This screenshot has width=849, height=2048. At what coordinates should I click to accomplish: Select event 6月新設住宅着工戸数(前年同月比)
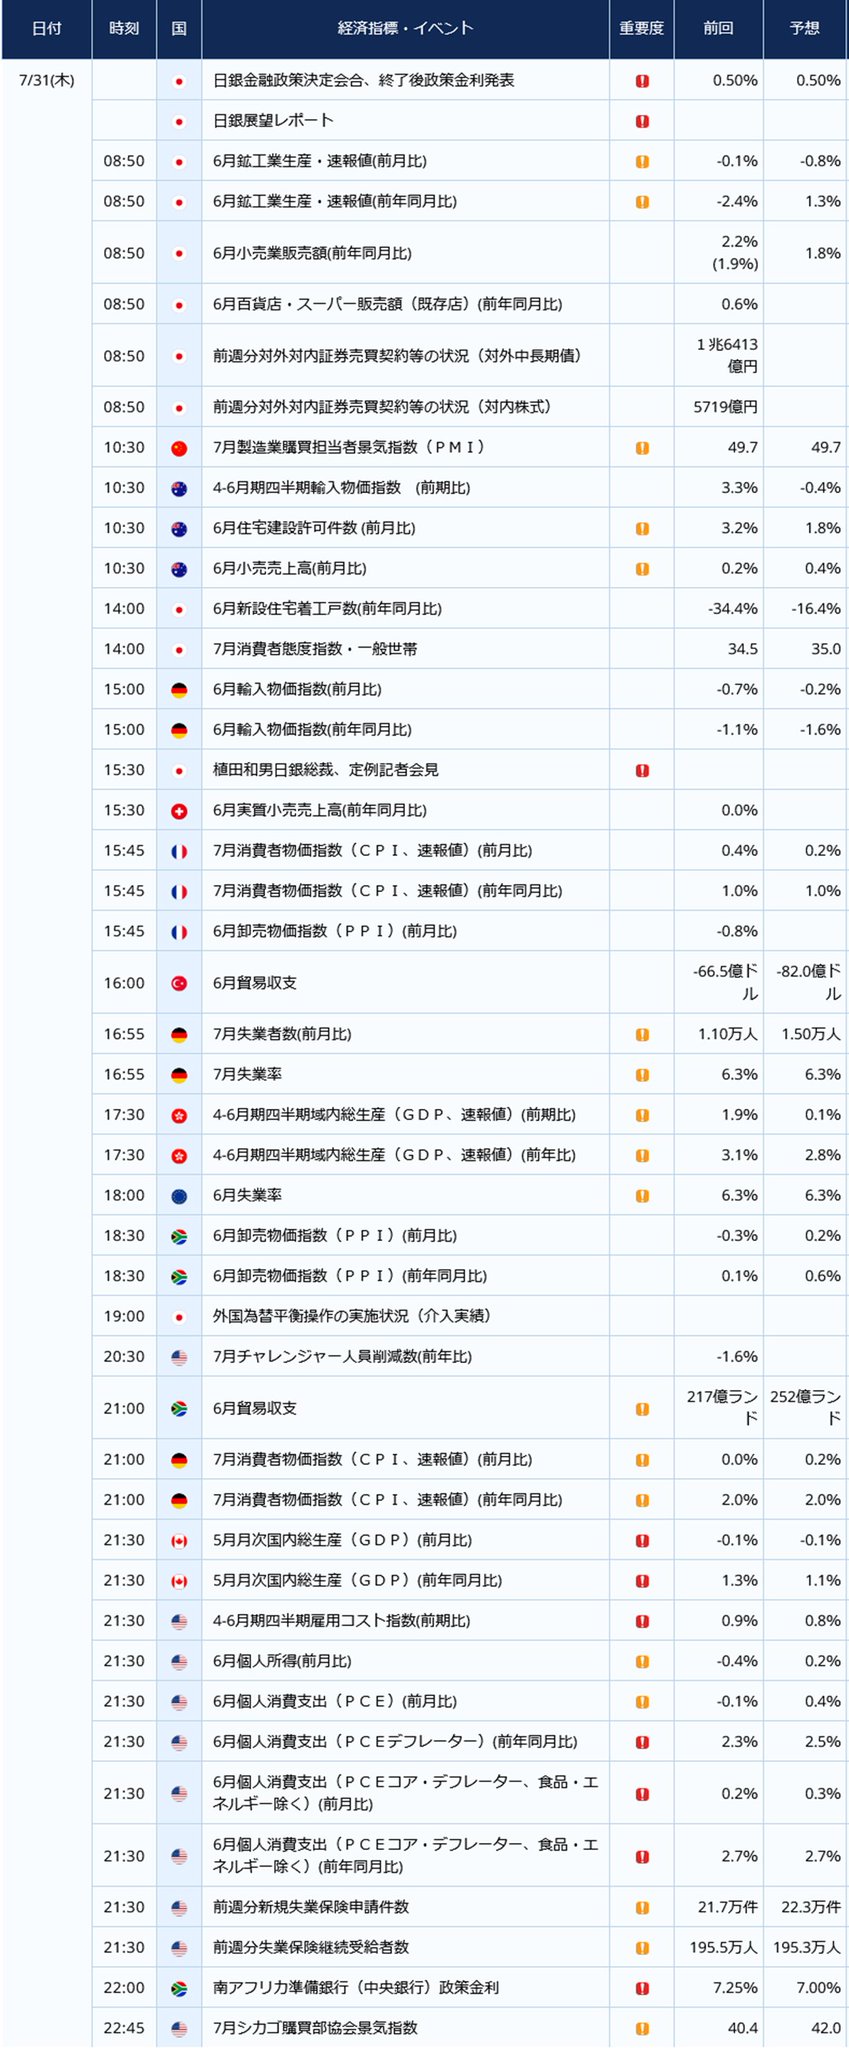tap(327, 609)
